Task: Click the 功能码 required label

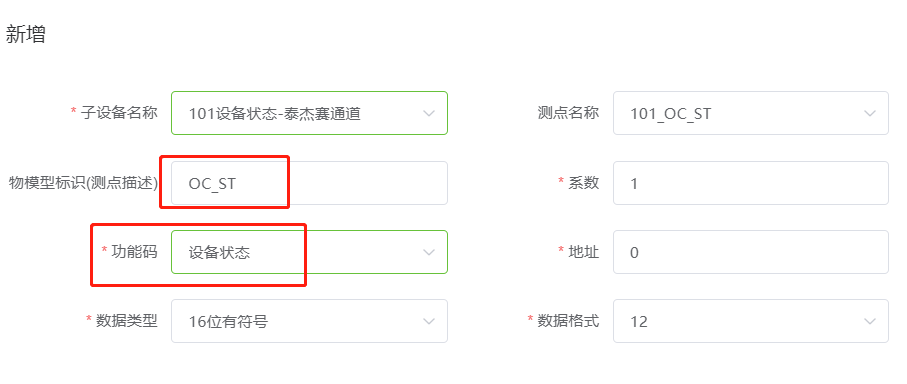Action: tap(134, 251)
